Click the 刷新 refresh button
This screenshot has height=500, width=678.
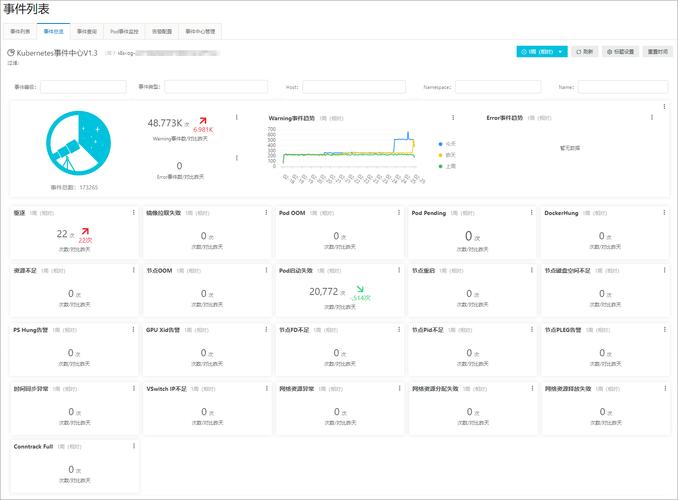point(585,51)
